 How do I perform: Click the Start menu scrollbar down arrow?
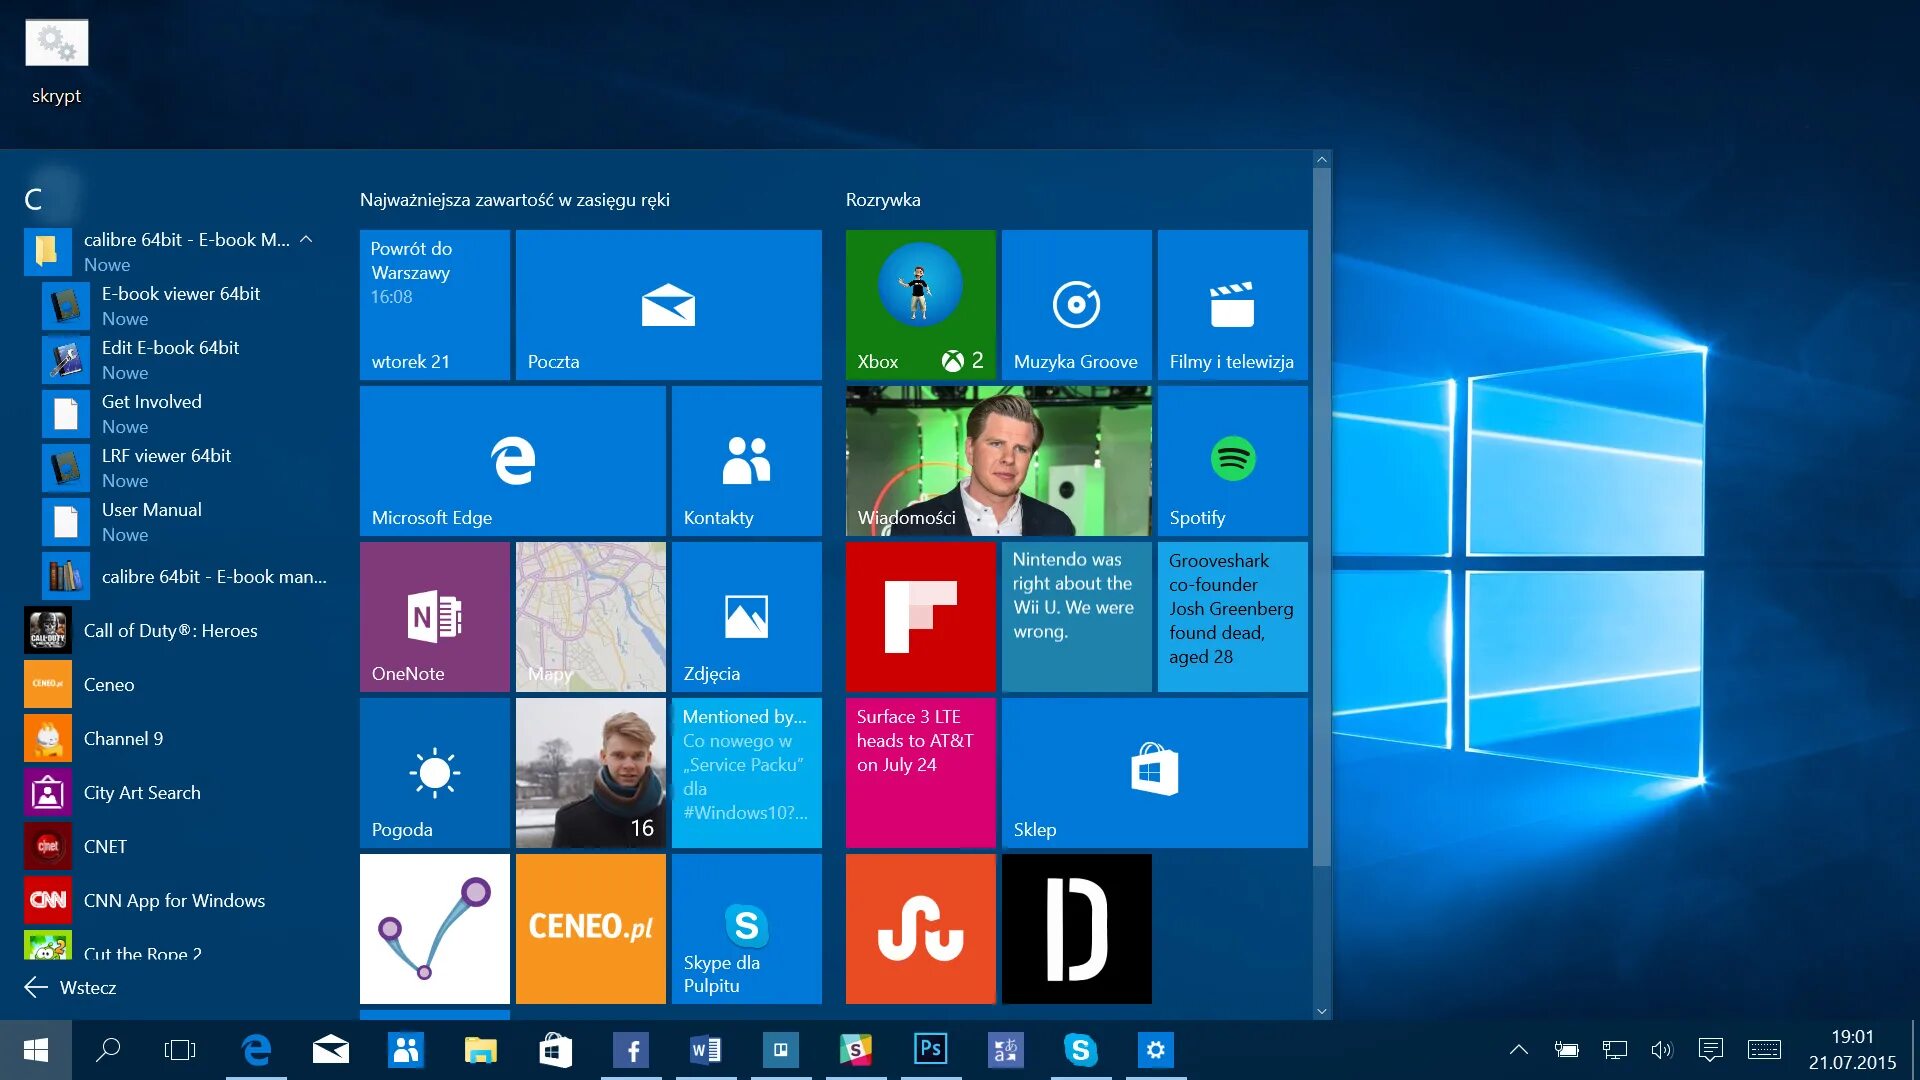1322,1011
